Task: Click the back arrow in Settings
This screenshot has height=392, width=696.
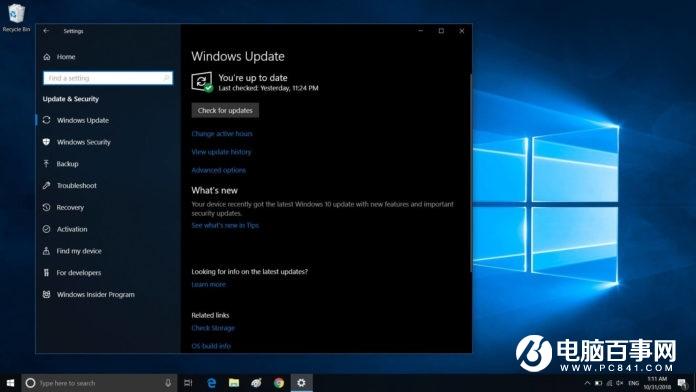Action: [x=46, y=31]
